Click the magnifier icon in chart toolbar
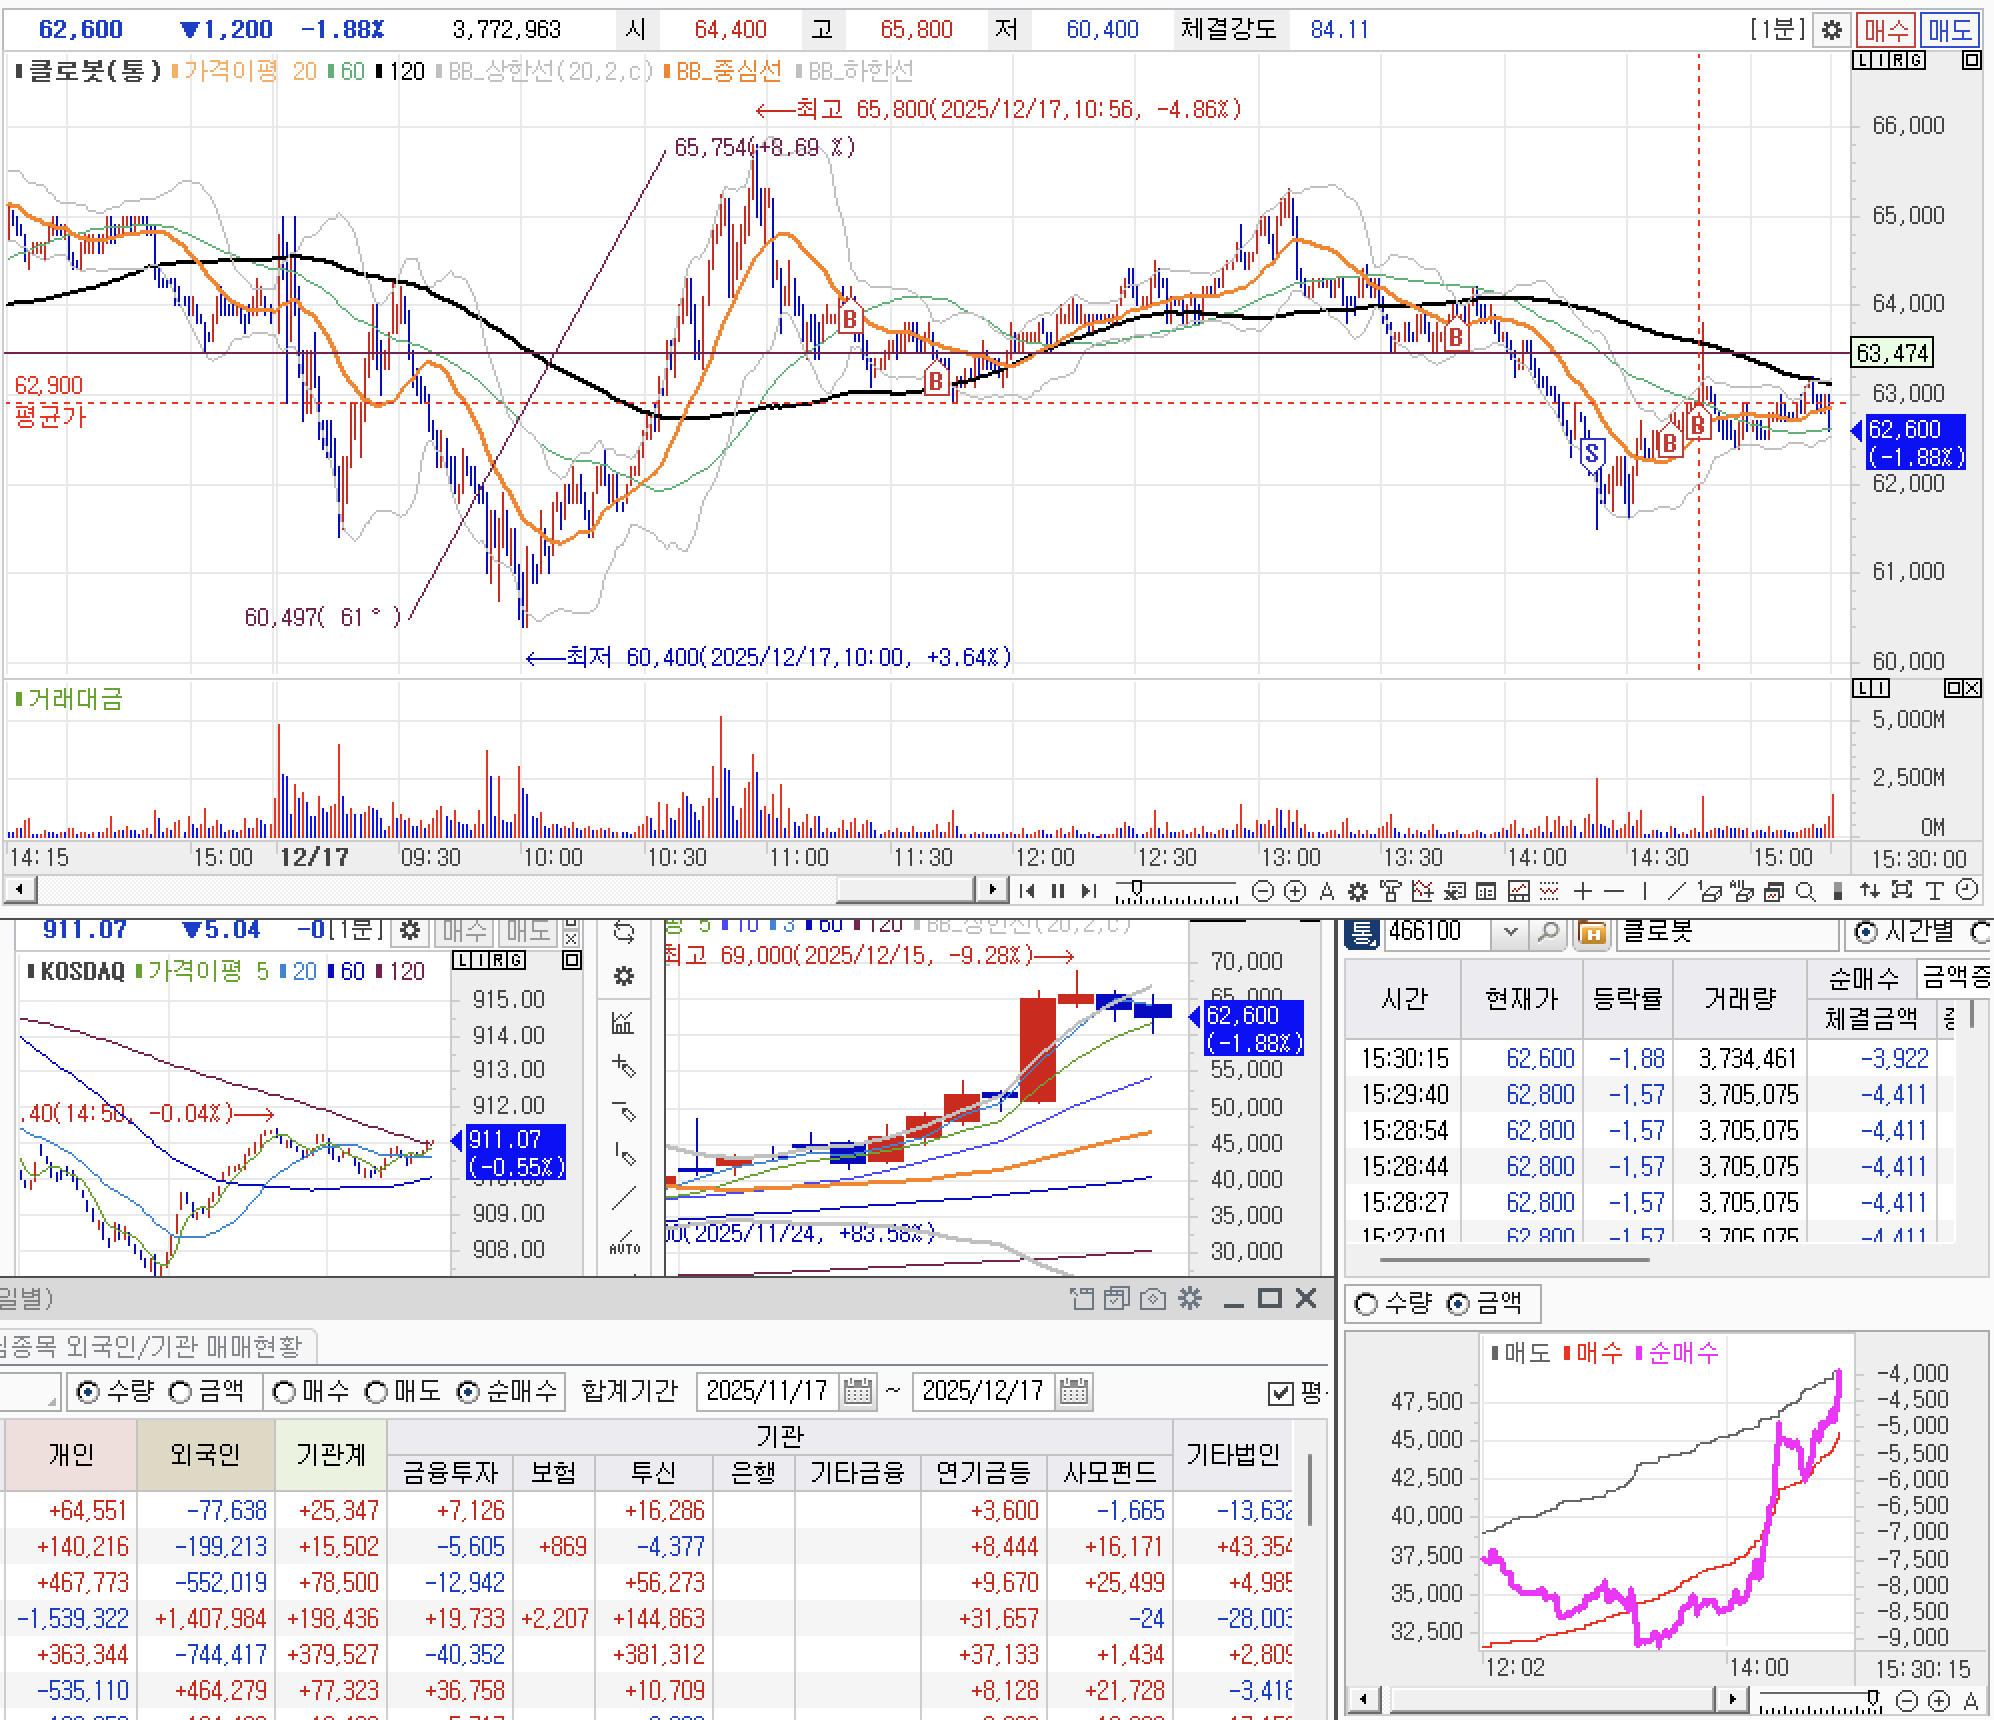The image size is (1994, 1720). [1806, 891]
